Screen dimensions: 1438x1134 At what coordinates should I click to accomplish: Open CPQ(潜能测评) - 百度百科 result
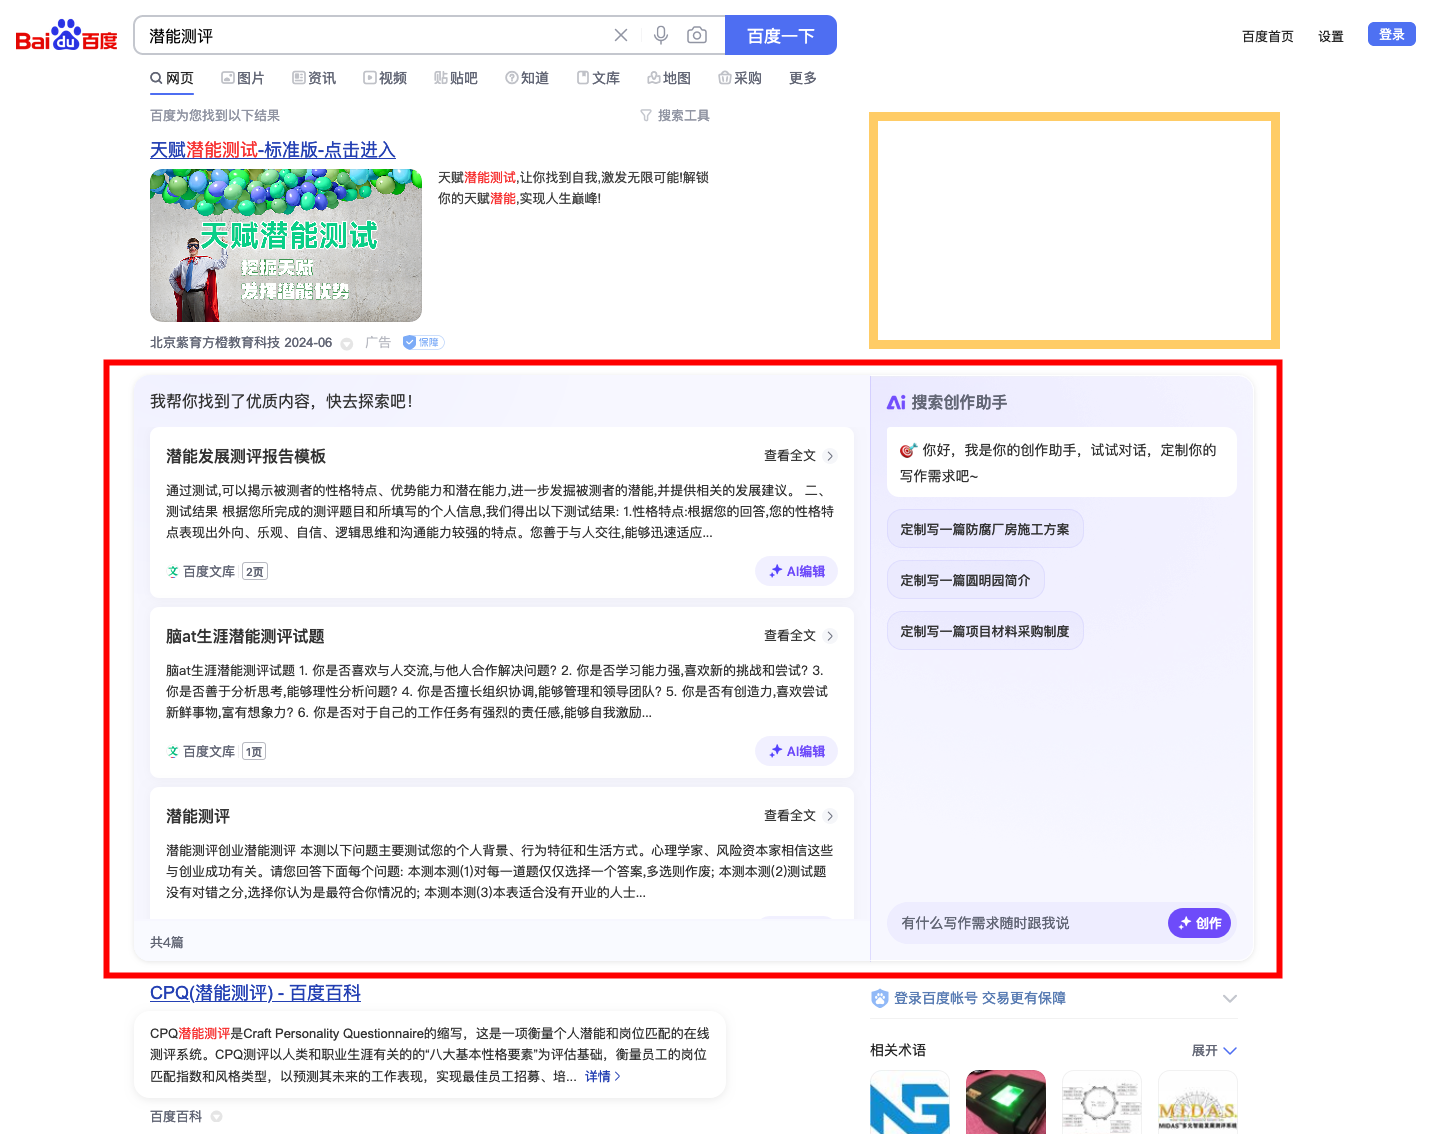coord(255,993)
